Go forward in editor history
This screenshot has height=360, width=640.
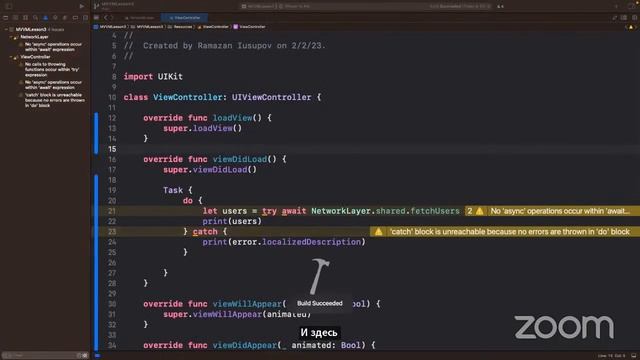(111, 18)
